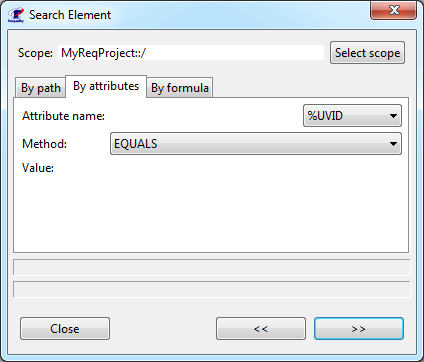
Task: Close the Search Element window with X
Action: coord(394,10)
